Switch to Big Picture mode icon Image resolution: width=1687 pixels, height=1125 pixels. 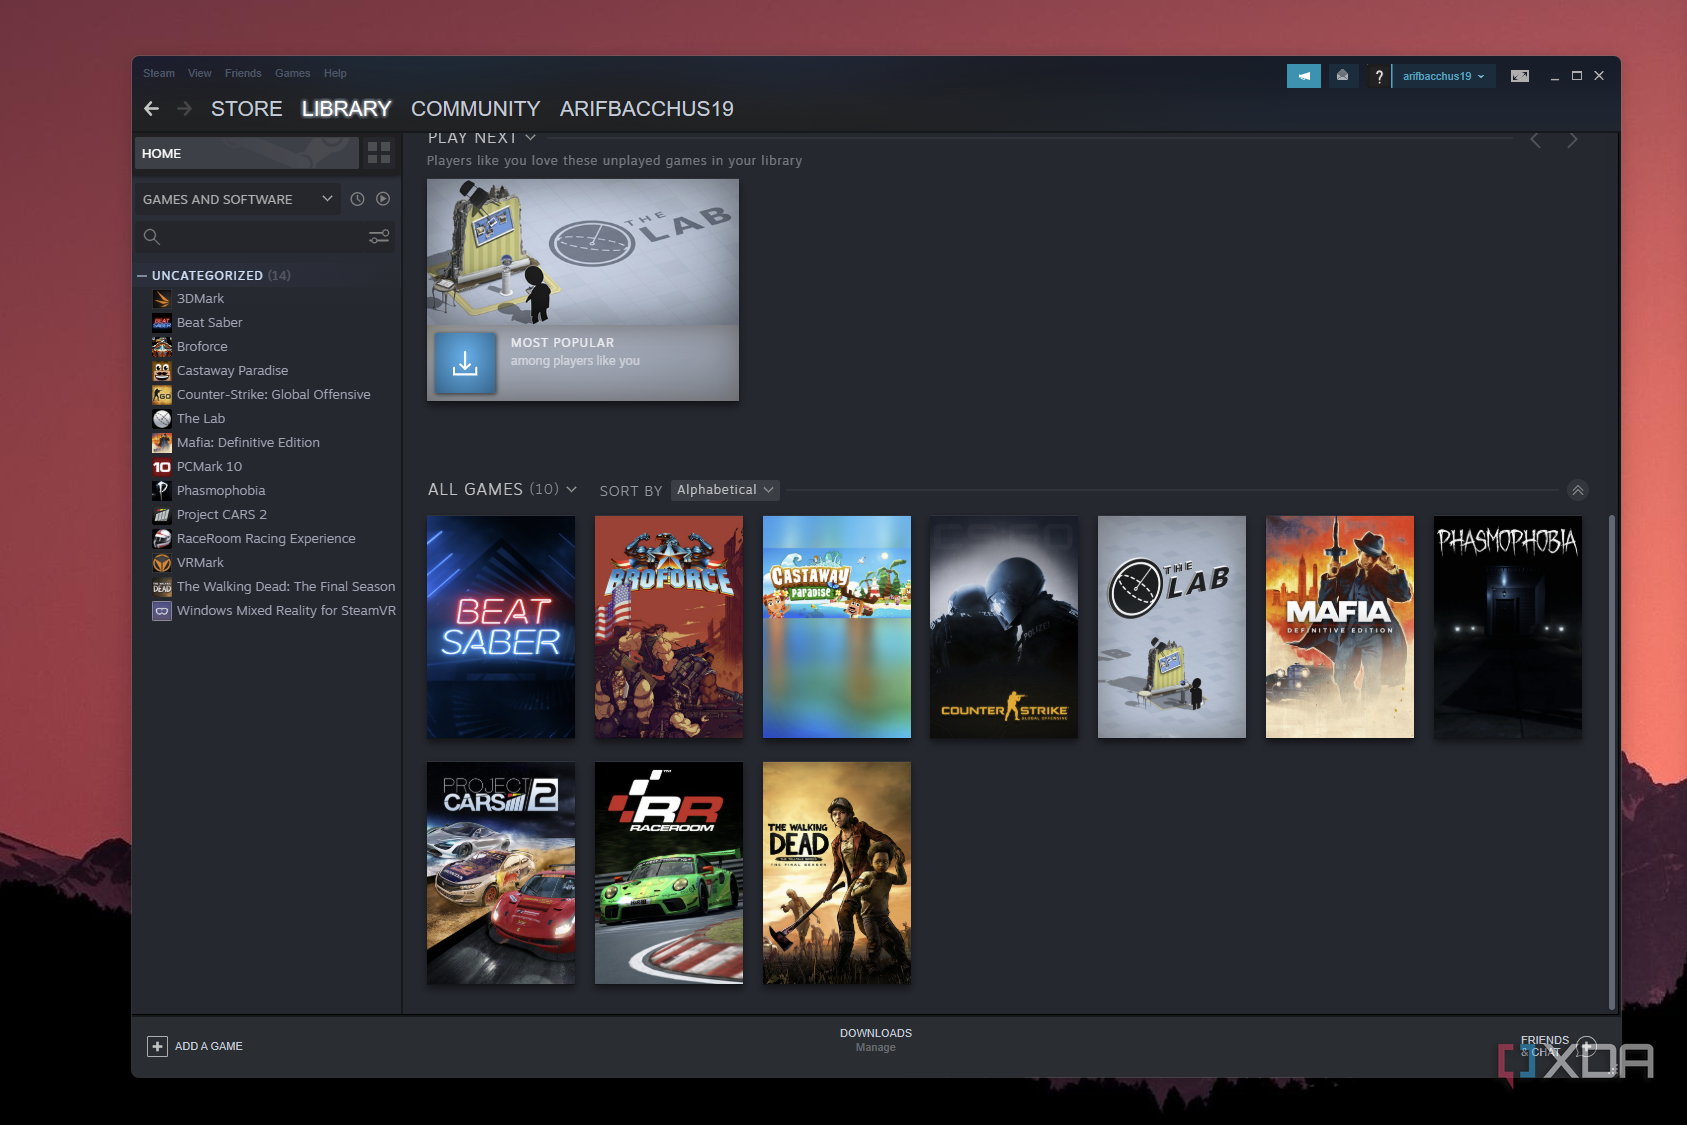tap(1519, 76)
